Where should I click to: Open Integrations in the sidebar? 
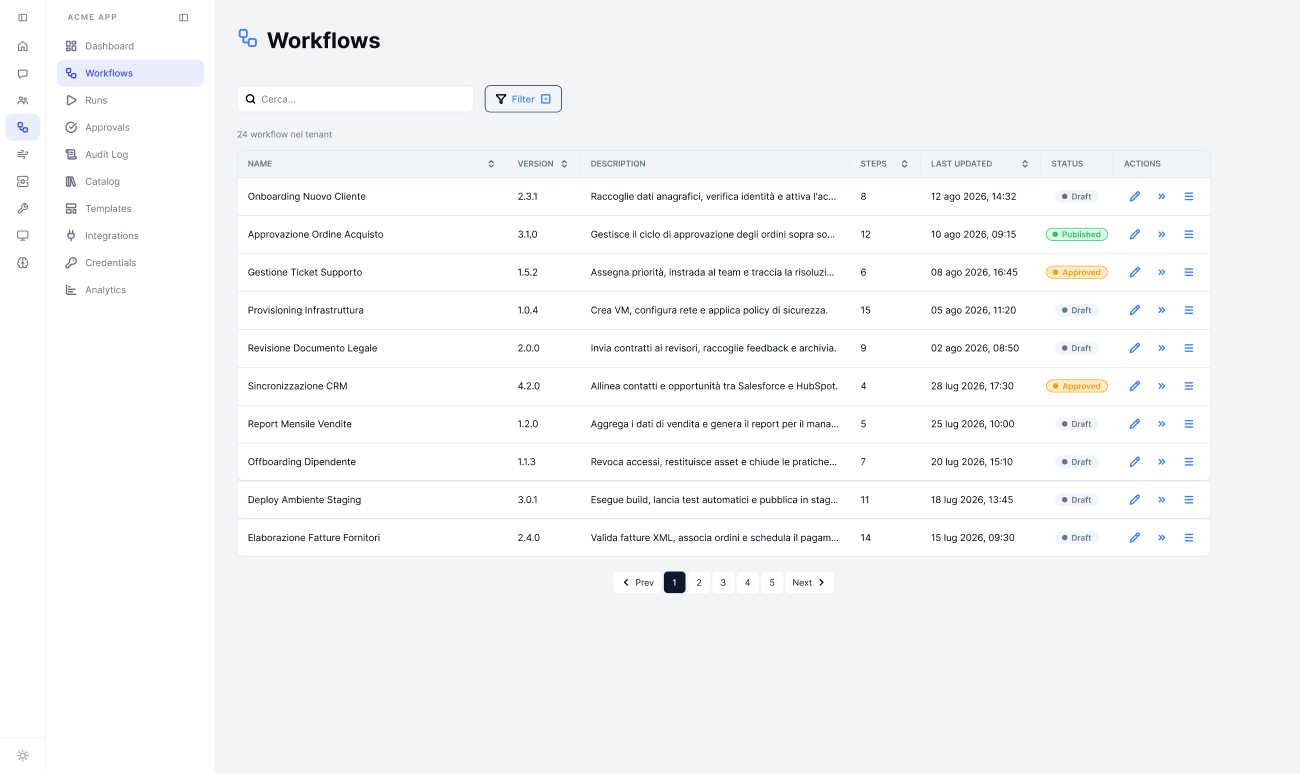click(130, 235)
